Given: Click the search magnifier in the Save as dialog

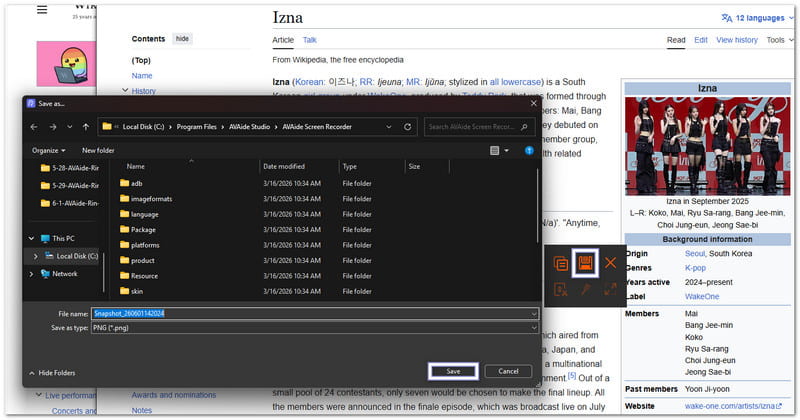Looking at the screenshot, I should 524,127.
